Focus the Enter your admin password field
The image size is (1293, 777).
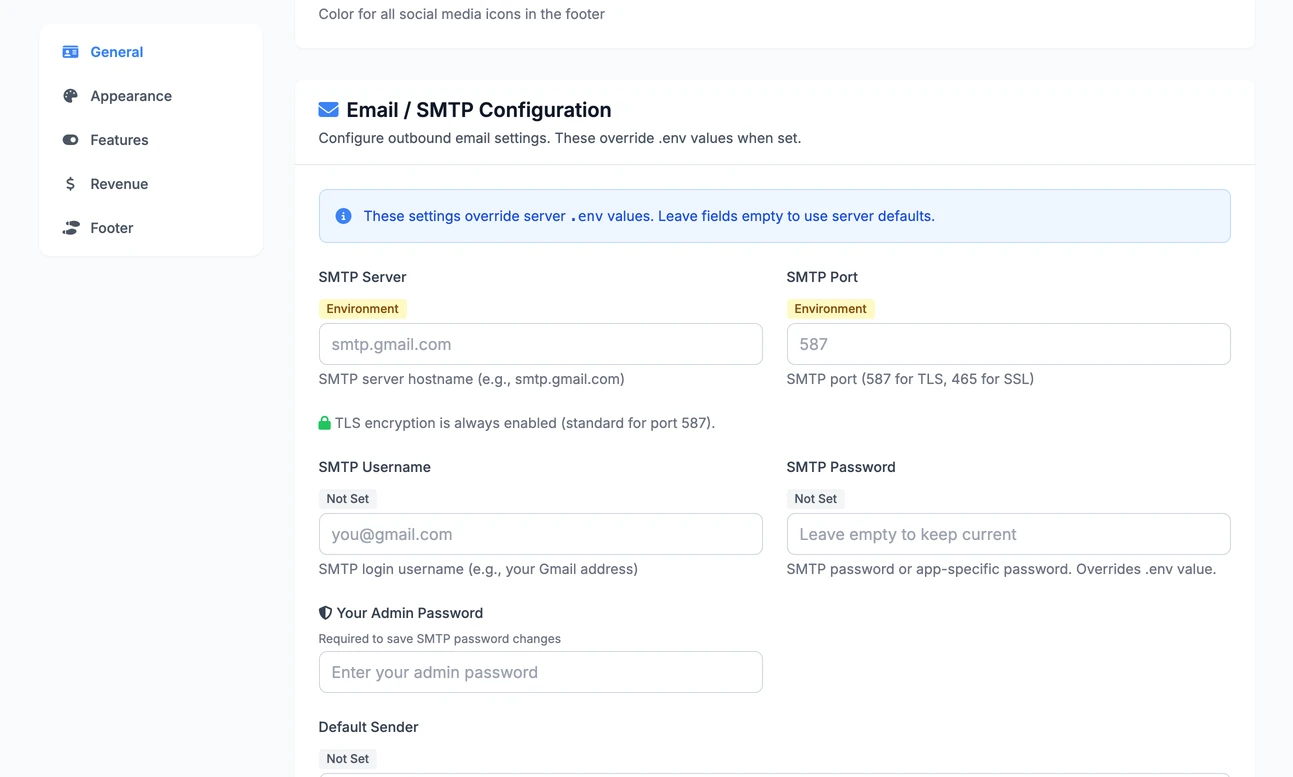tap(540, 672)
